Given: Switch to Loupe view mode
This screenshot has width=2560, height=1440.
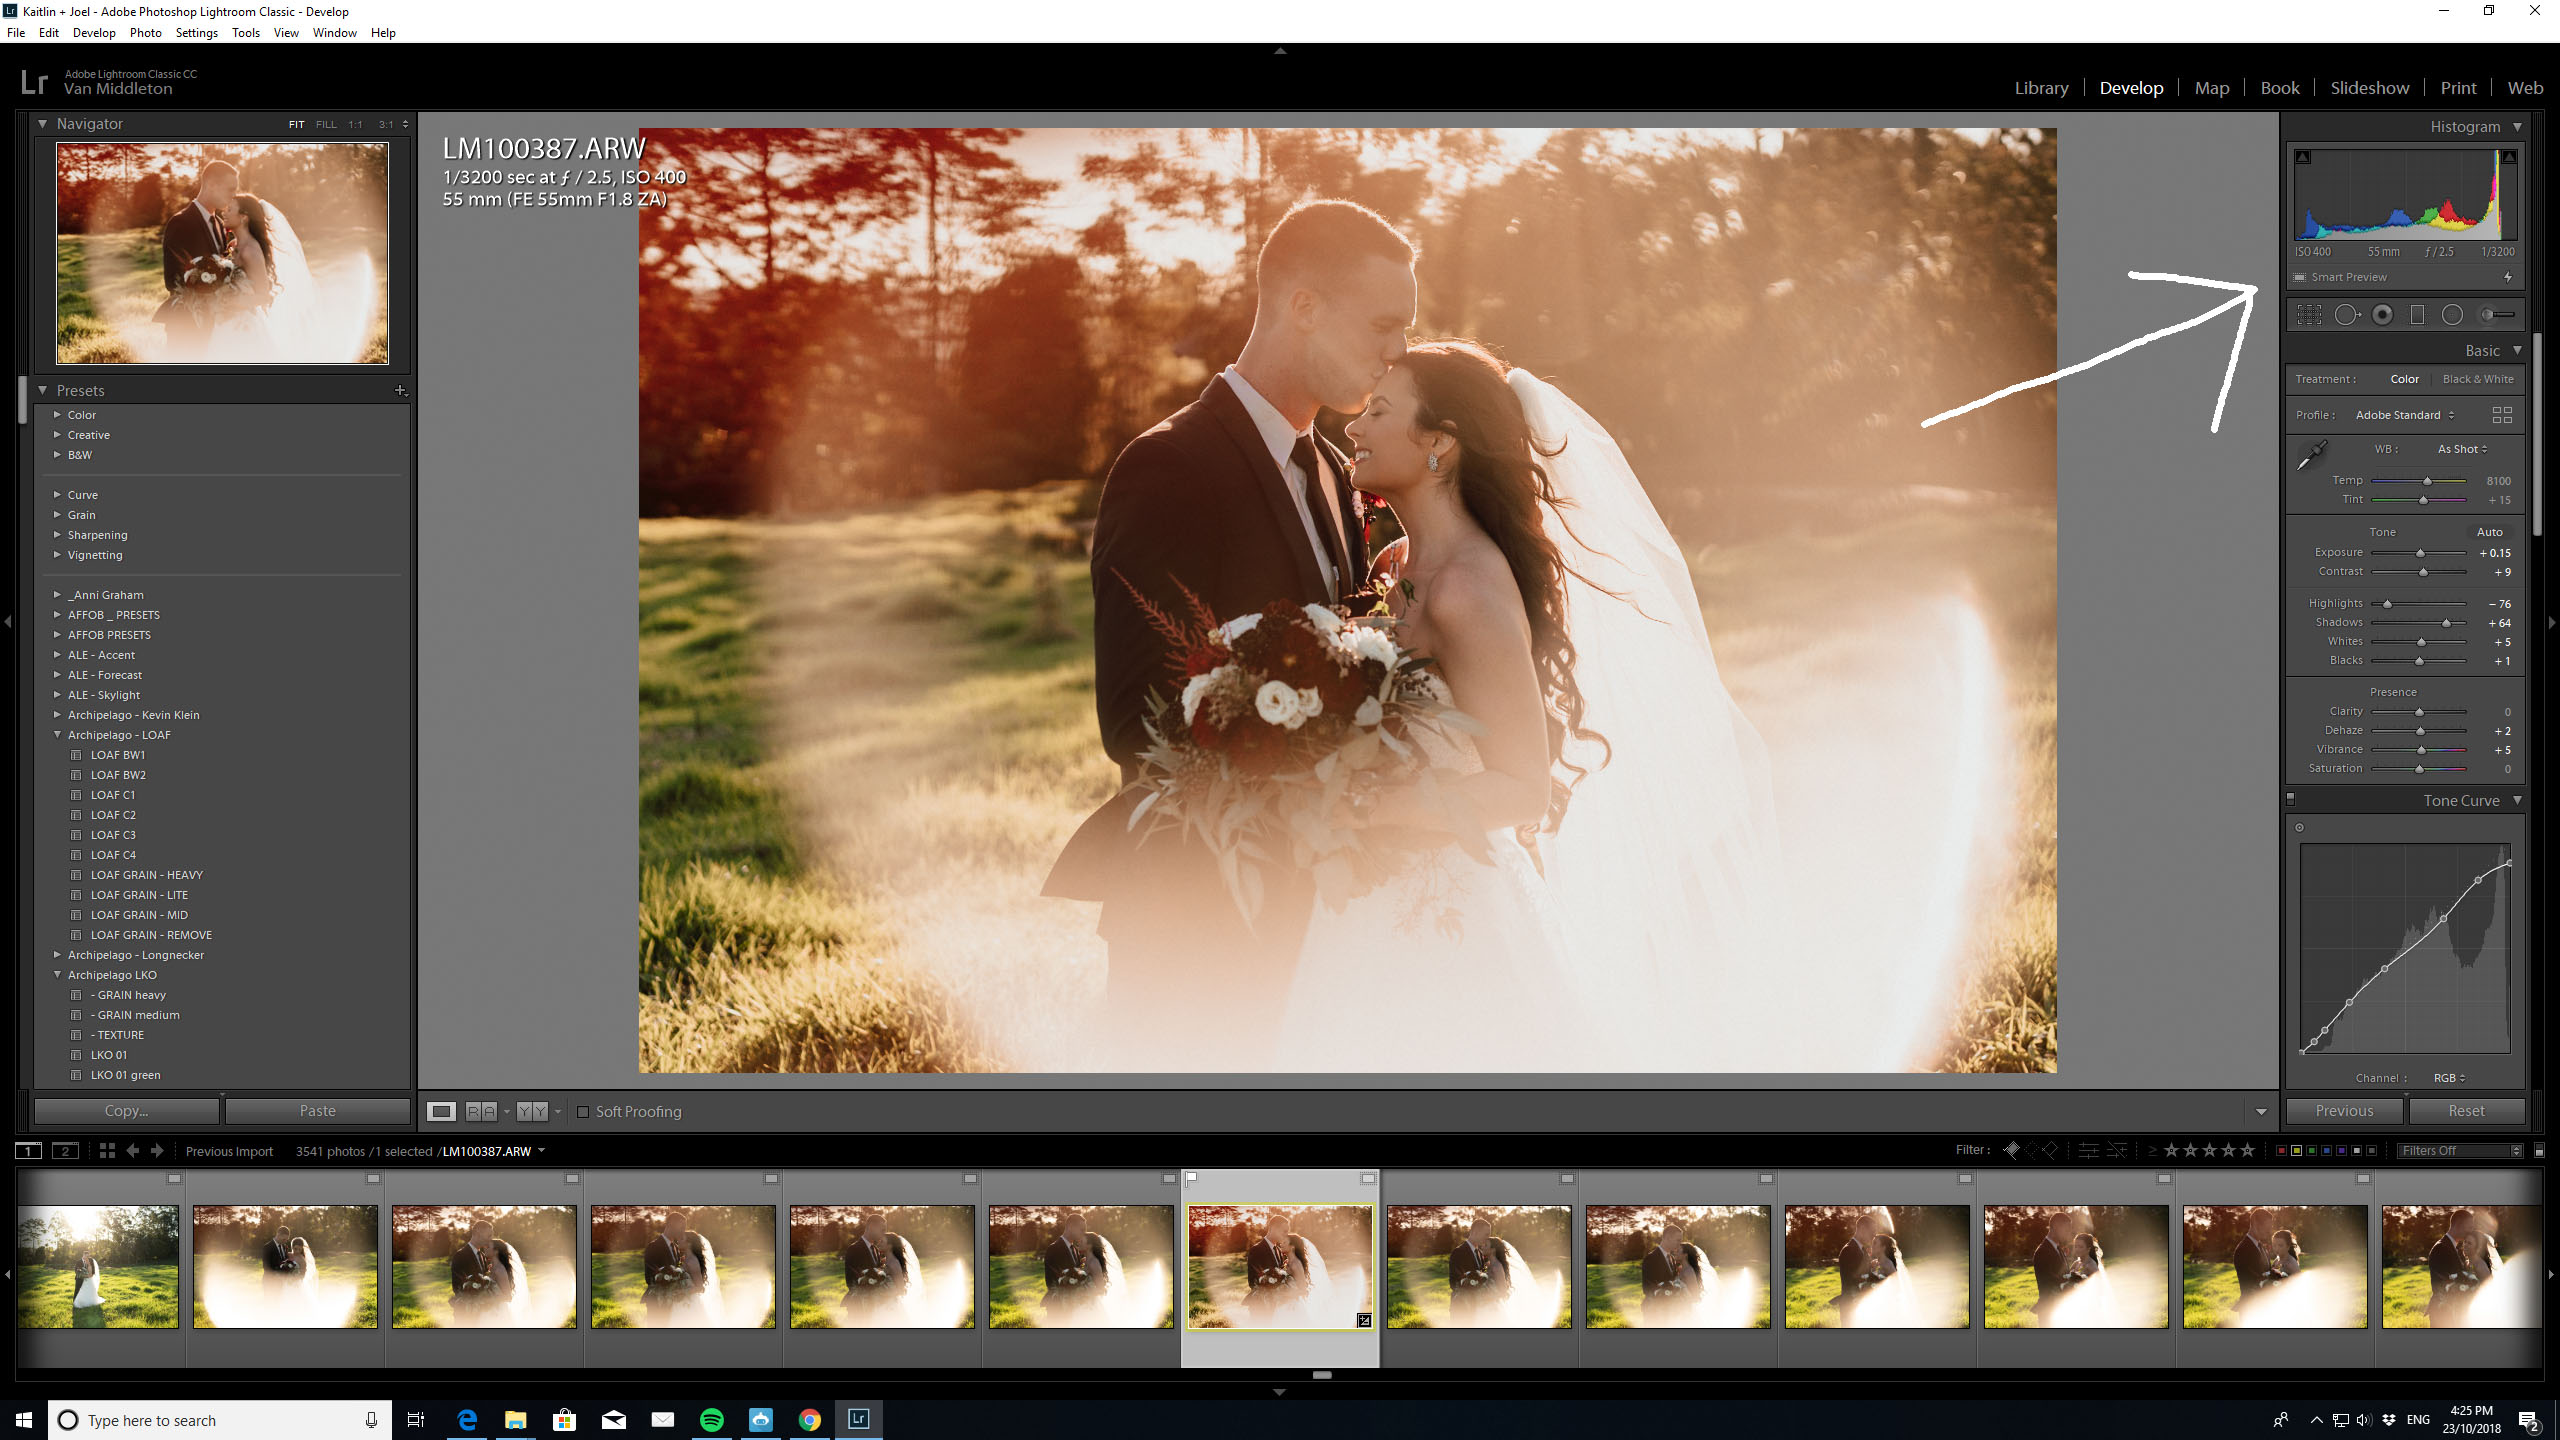Looking at the screenshot, I should click(441, 1111).
